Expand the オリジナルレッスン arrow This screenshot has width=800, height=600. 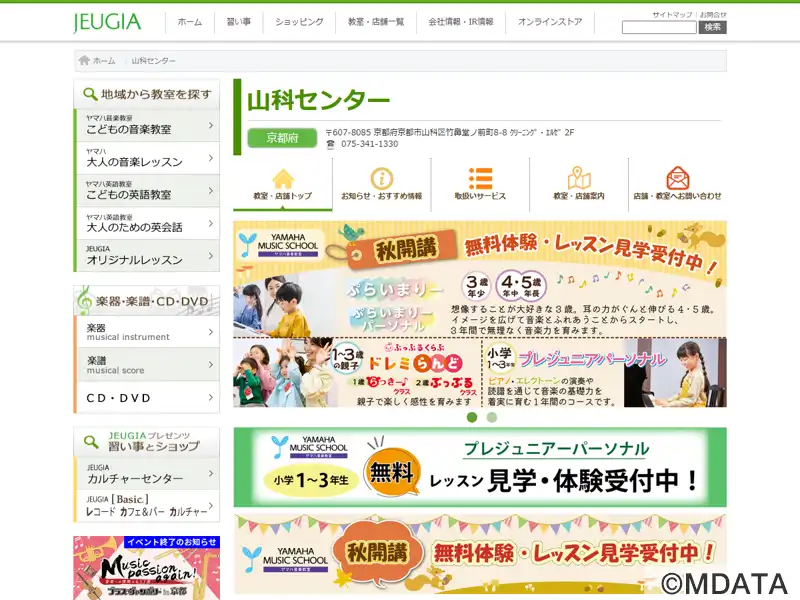(x=211, y=256)
